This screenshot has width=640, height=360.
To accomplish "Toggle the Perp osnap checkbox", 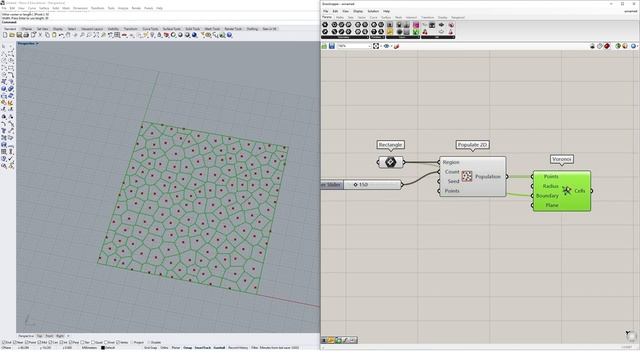I will point(71,342).
